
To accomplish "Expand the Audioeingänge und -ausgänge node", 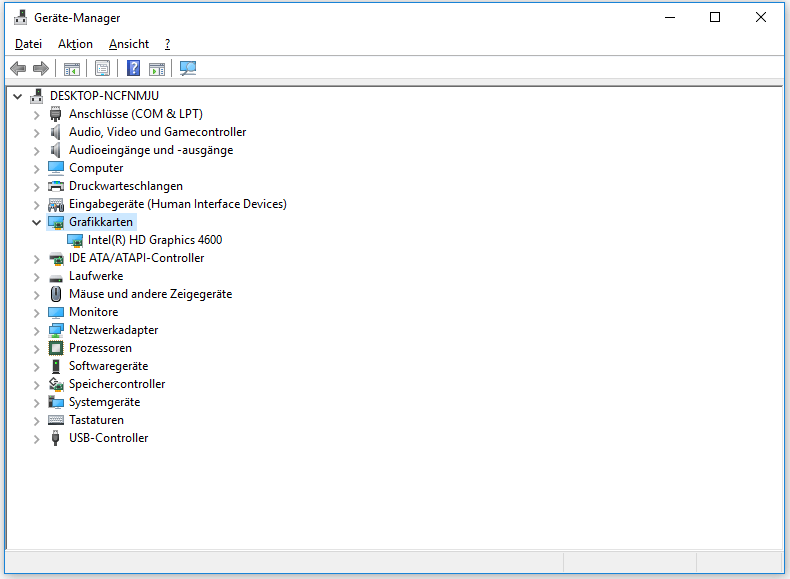I will click(36, 151).
